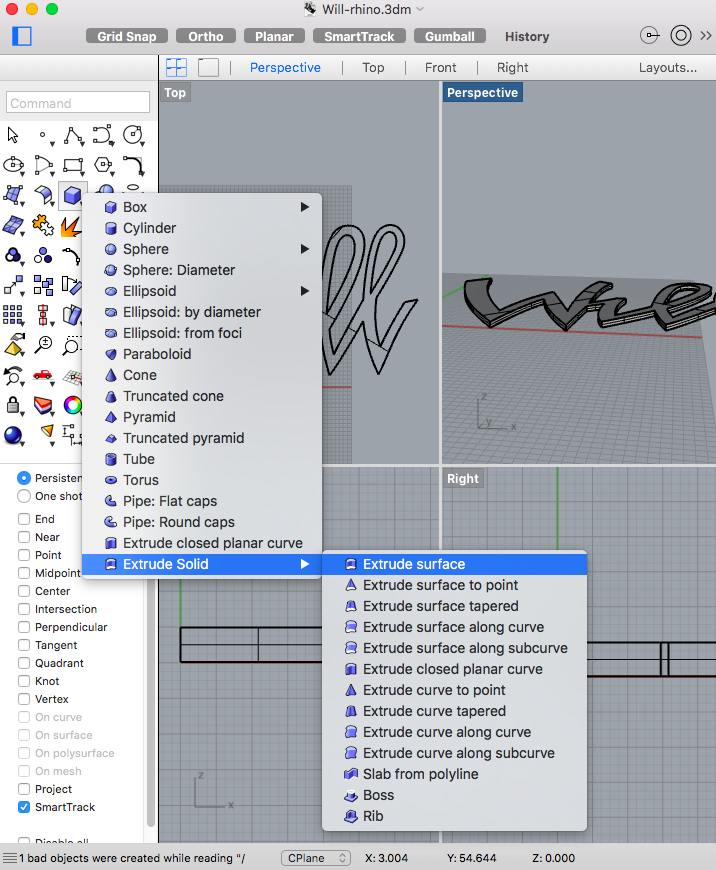Select the Polyline tool
Viewport: 716px width, 870px height.
73,135
